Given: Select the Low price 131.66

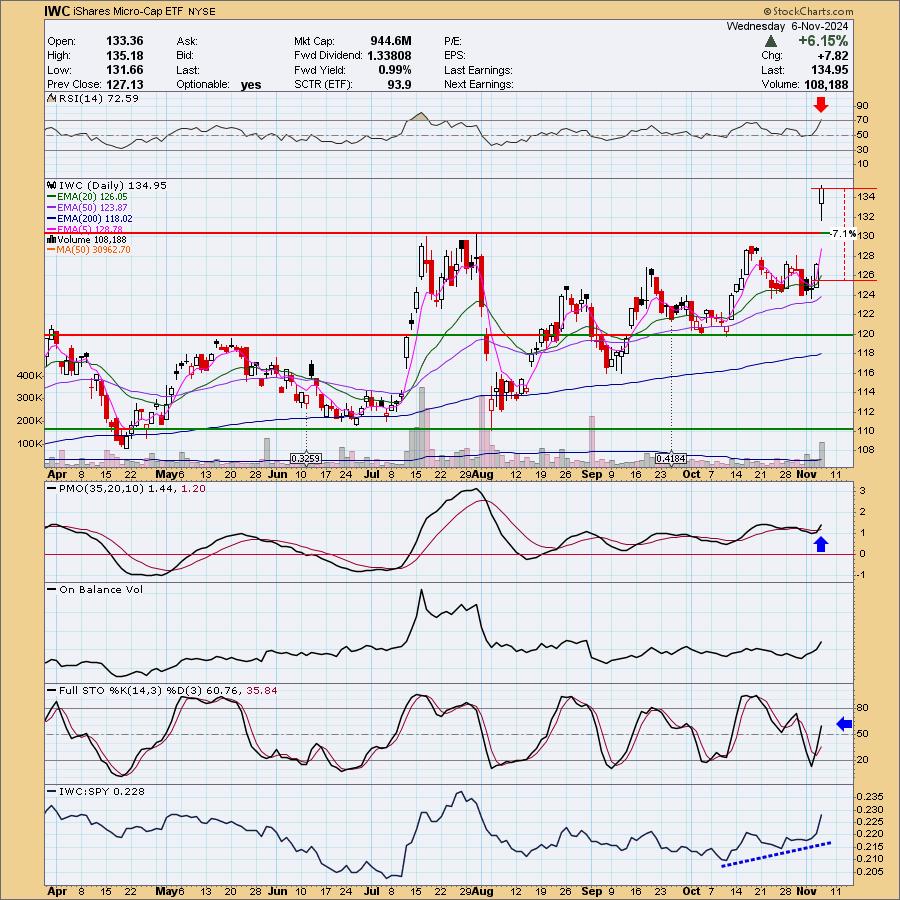Looking at the screenshot, I should tap(125, 70).
